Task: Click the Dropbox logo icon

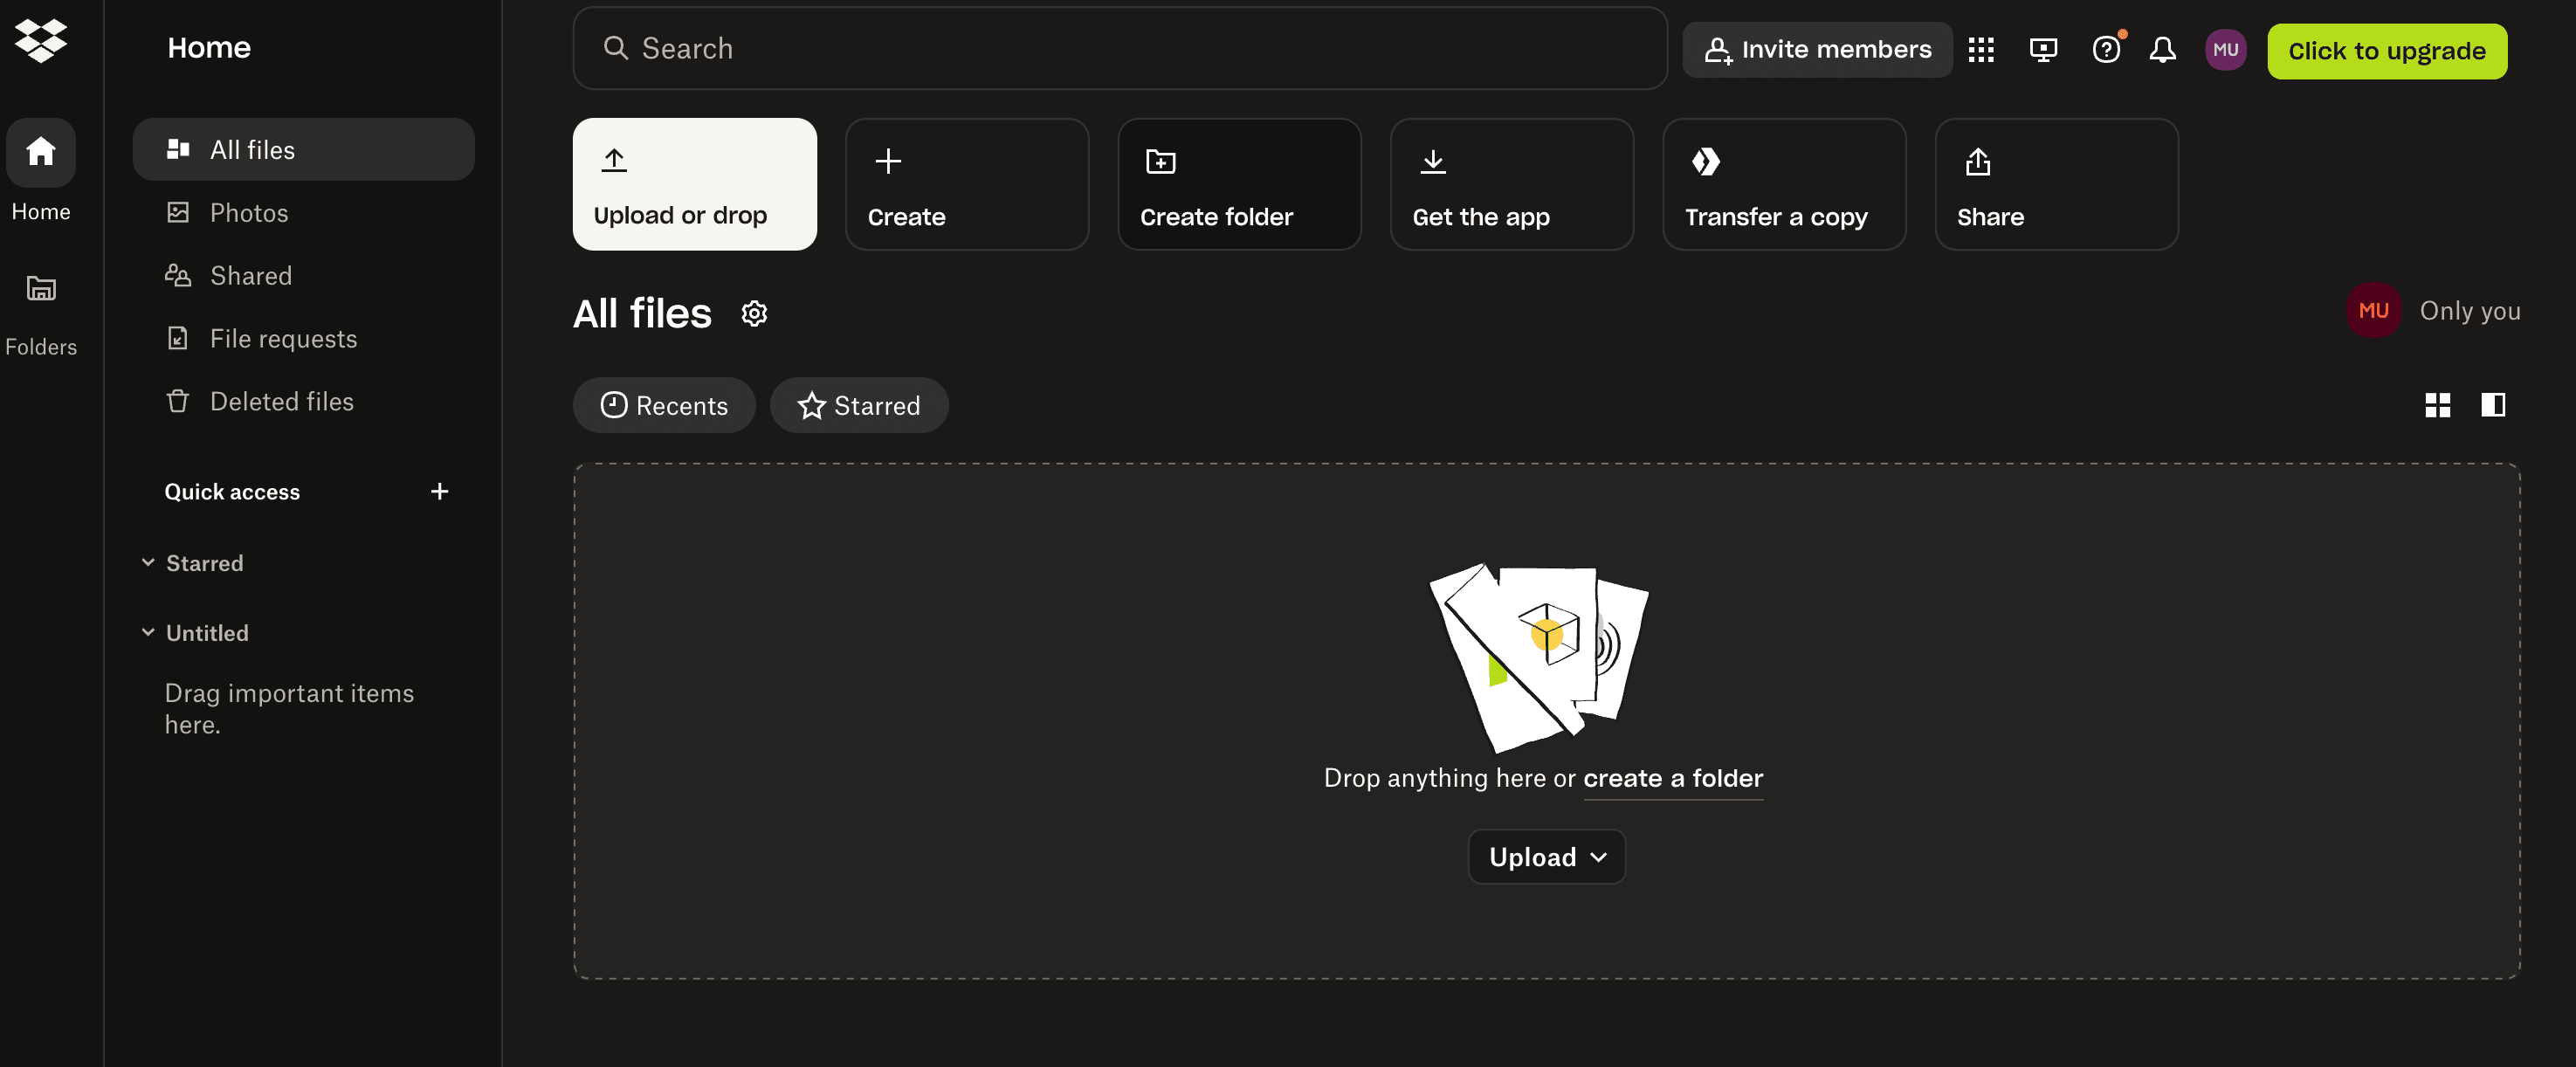Action: click(41, 40)
